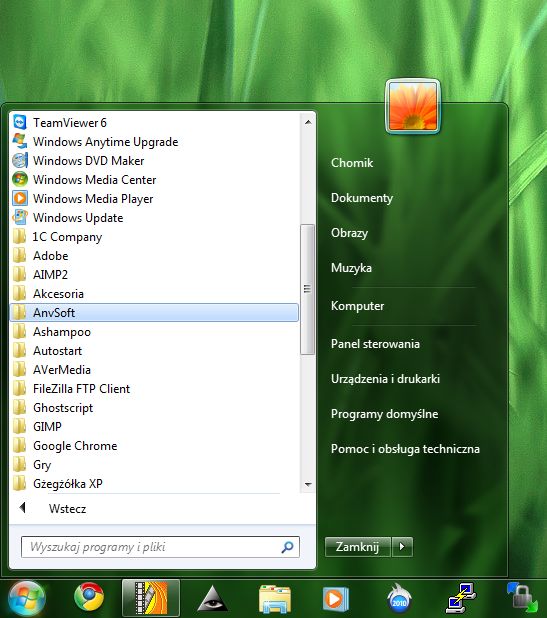Expand the Adobe program folder
This screenshot has width=547, height=618.
154,255
